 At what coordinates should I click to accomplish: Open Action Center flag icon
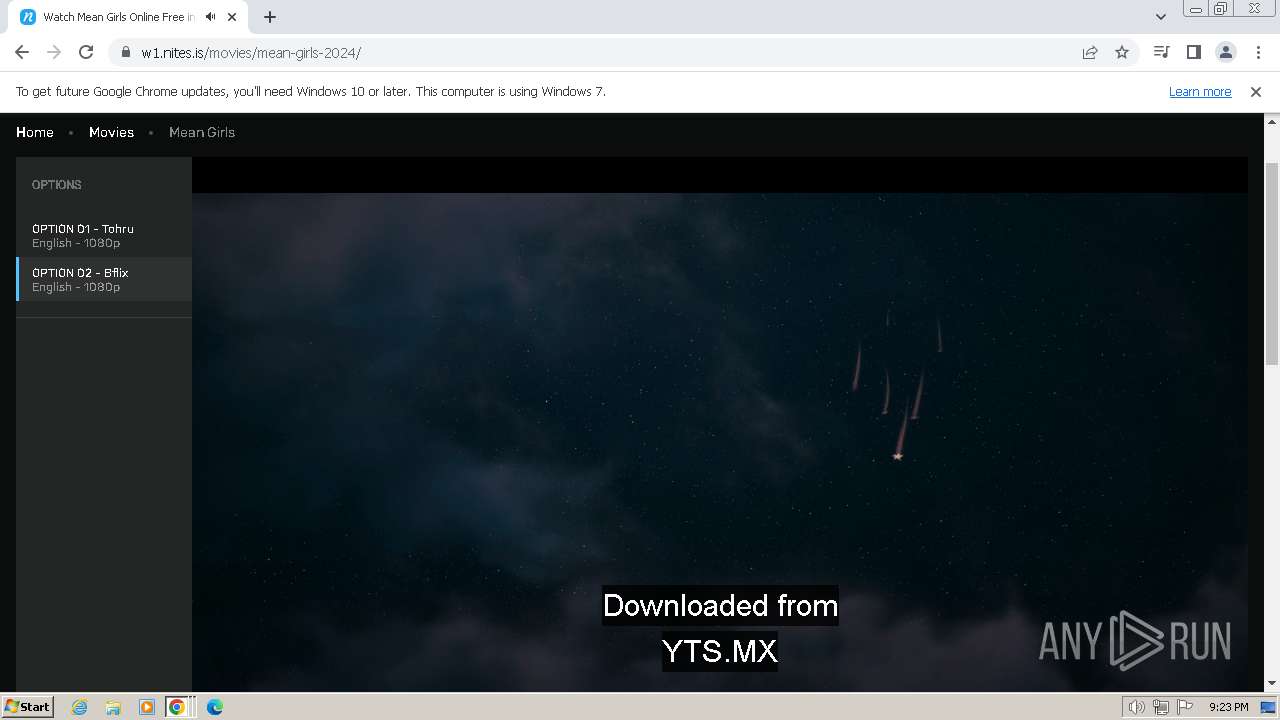[1185, 707]
